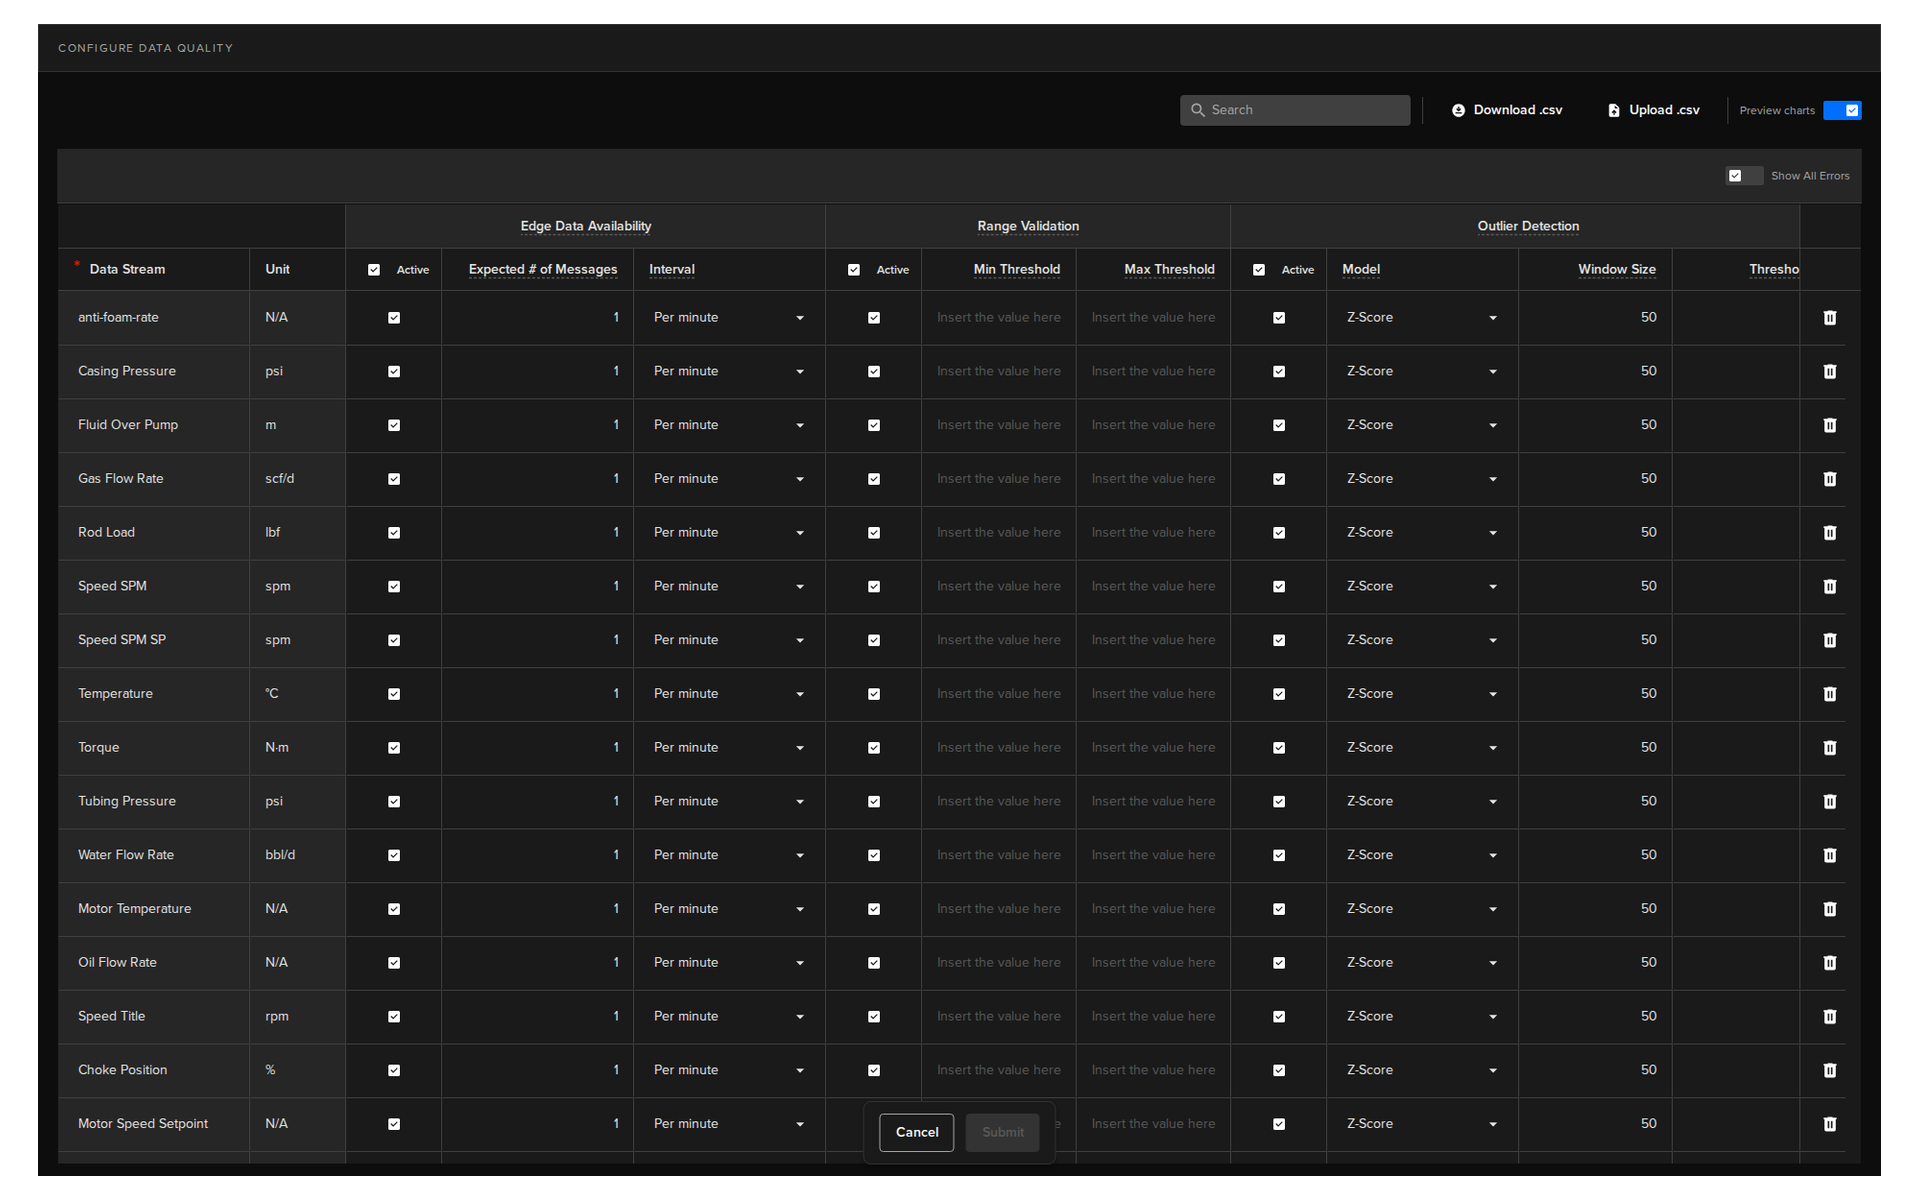Delete the Oil Flow Rate row
This screenshot has height=1200, width=1920.
(1829, 963)
